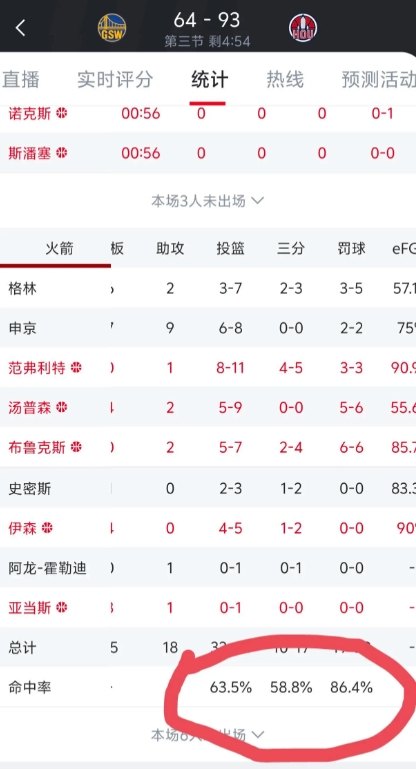Tap the back arrow icon

(x=20, y=28)
